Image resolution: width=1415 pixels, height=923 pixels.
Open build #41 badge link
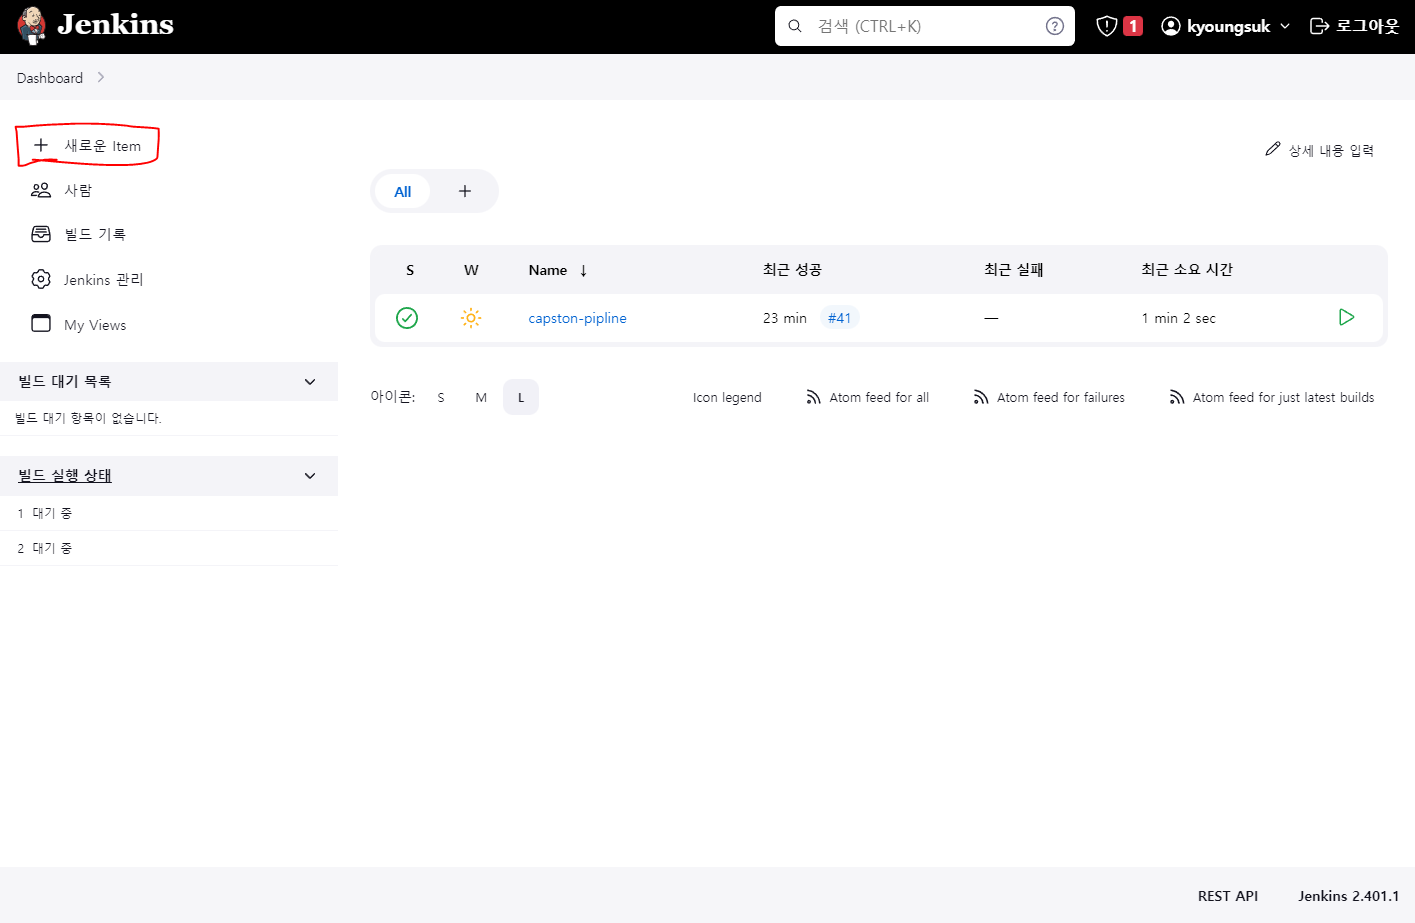[x=839, y=318]
